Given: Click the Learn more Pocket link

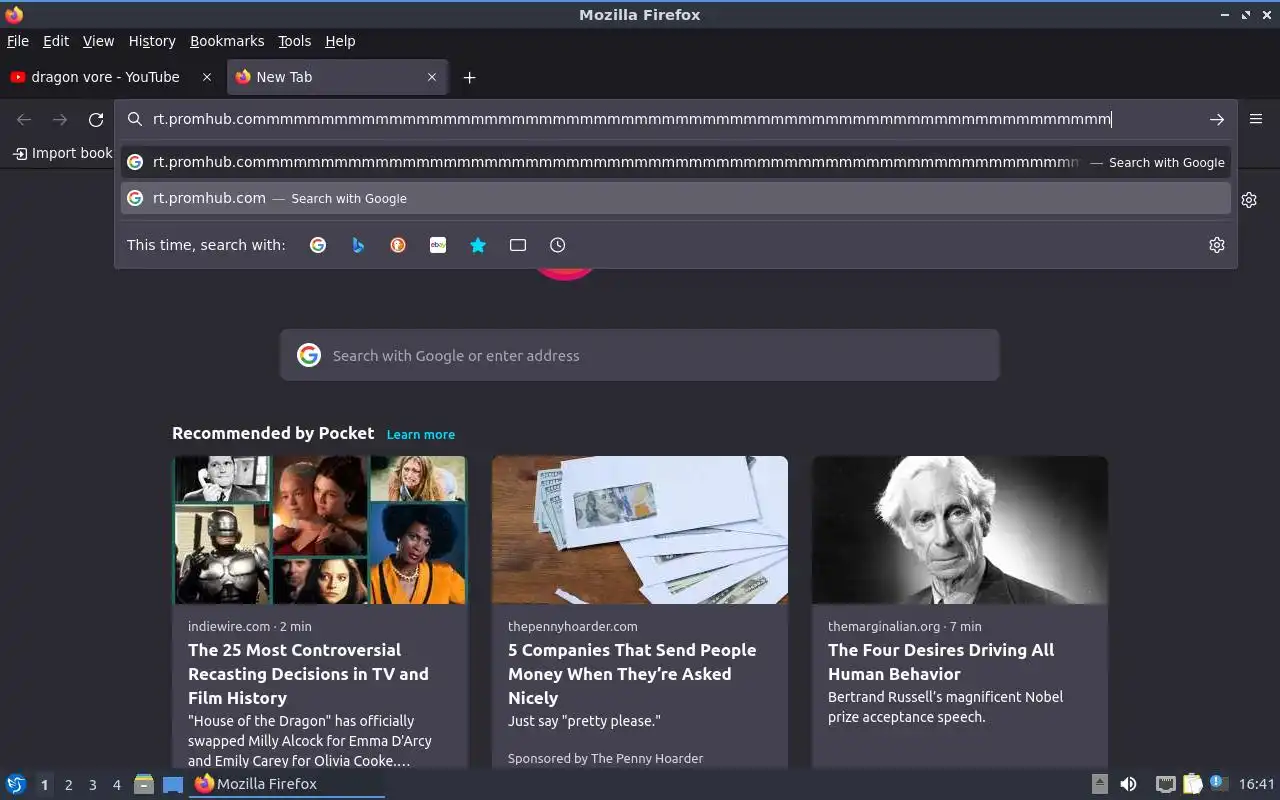Looking at the screenshot, I should [421, 434].
